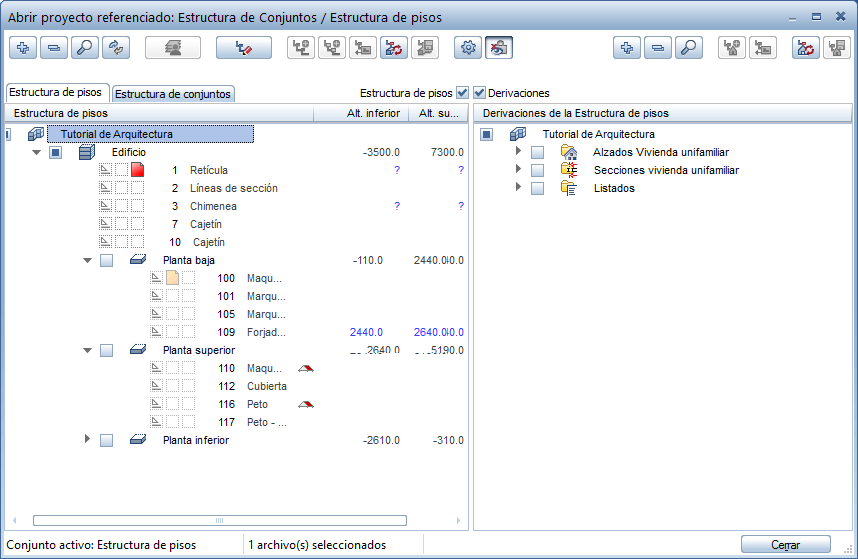
Task: Expand Alzados Vivienda unifamiliar node
Action: [518, 152]
